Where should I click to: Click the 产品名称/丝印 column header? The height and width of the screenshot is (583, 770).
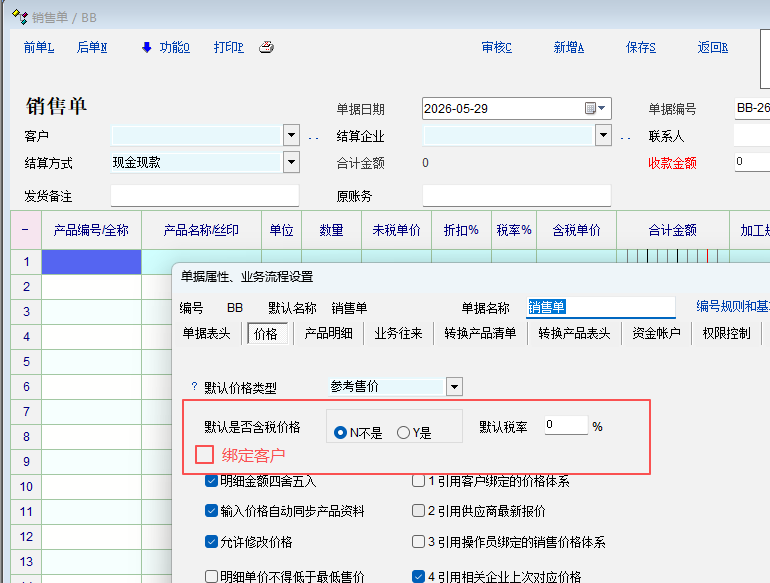[x=201, y=230]
